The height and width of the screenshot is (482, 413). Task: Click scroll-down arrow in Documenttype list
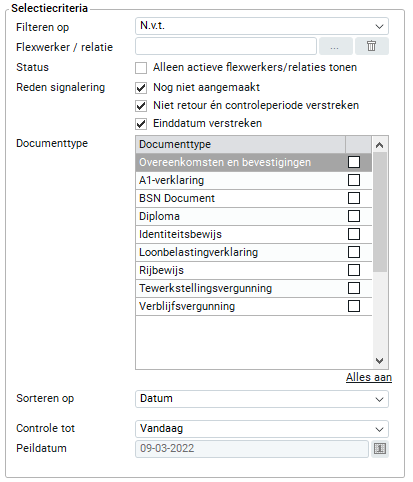[379, 361]
